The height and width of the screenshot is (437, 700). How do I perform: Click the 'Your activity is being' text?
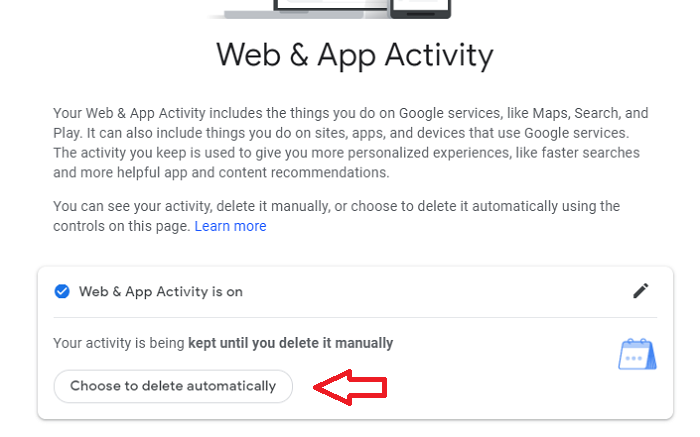(x=119, y=343)
